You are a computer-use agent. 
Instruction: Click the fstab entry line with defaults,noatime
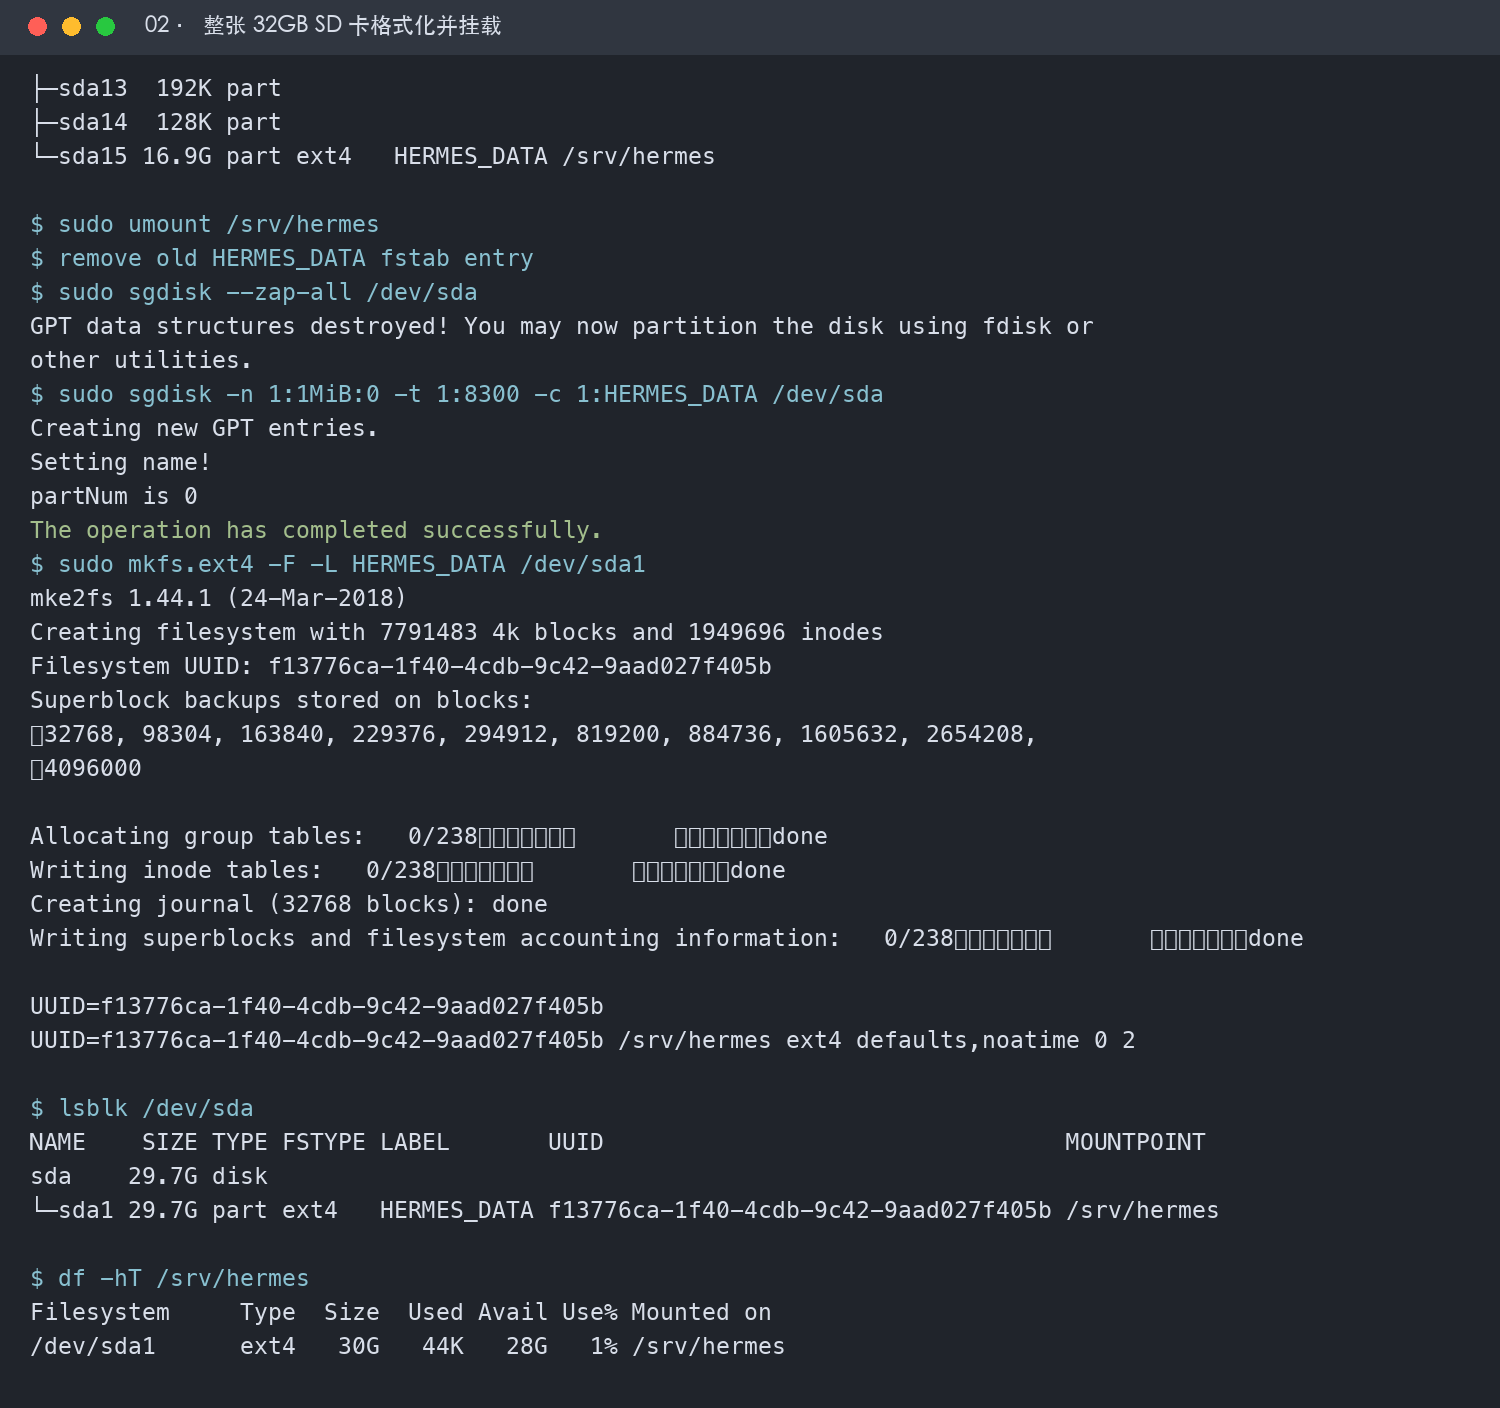click(583, 1040)
